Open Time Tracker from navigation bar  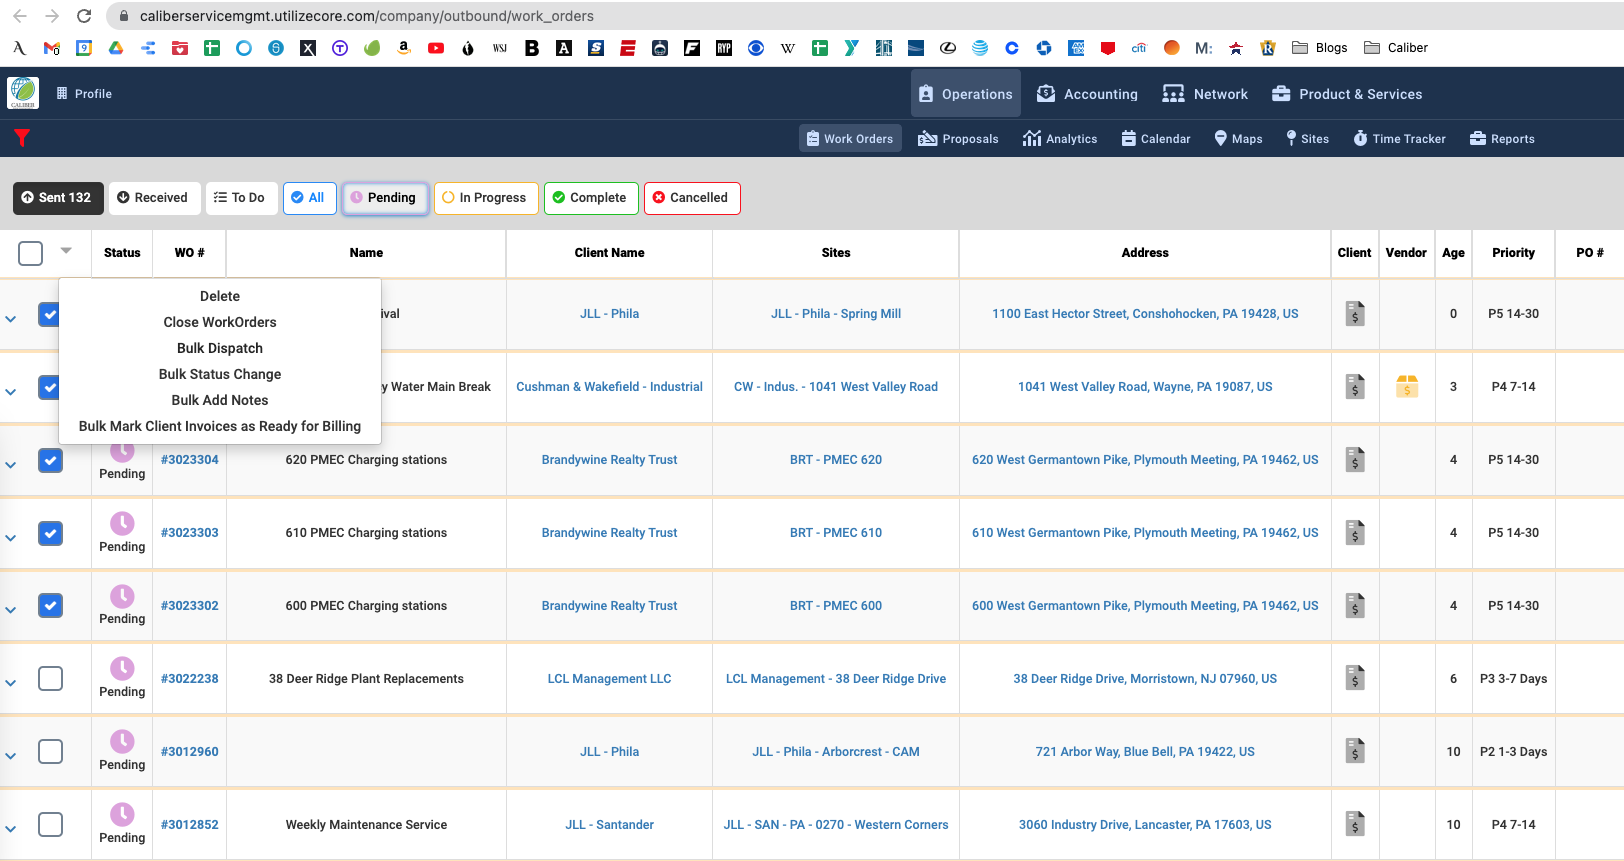pos(1399,139)
